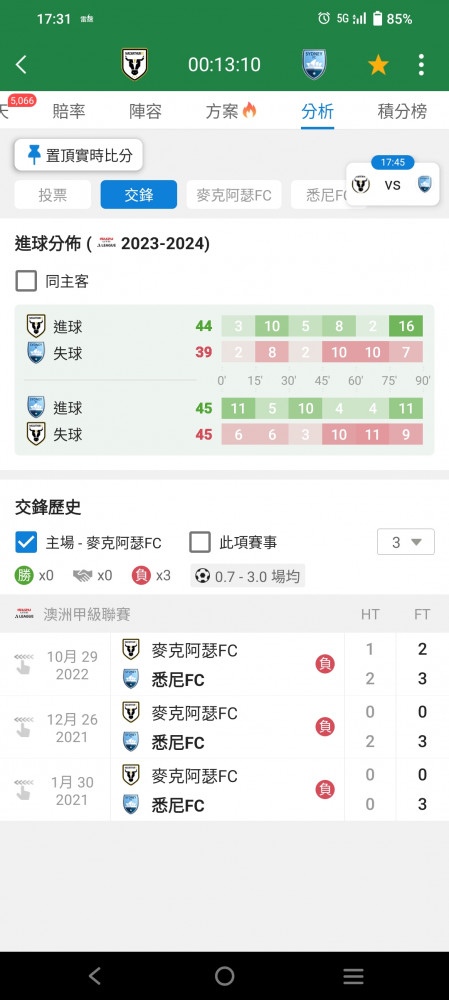Tap the Android home circle button

point(224,976)
